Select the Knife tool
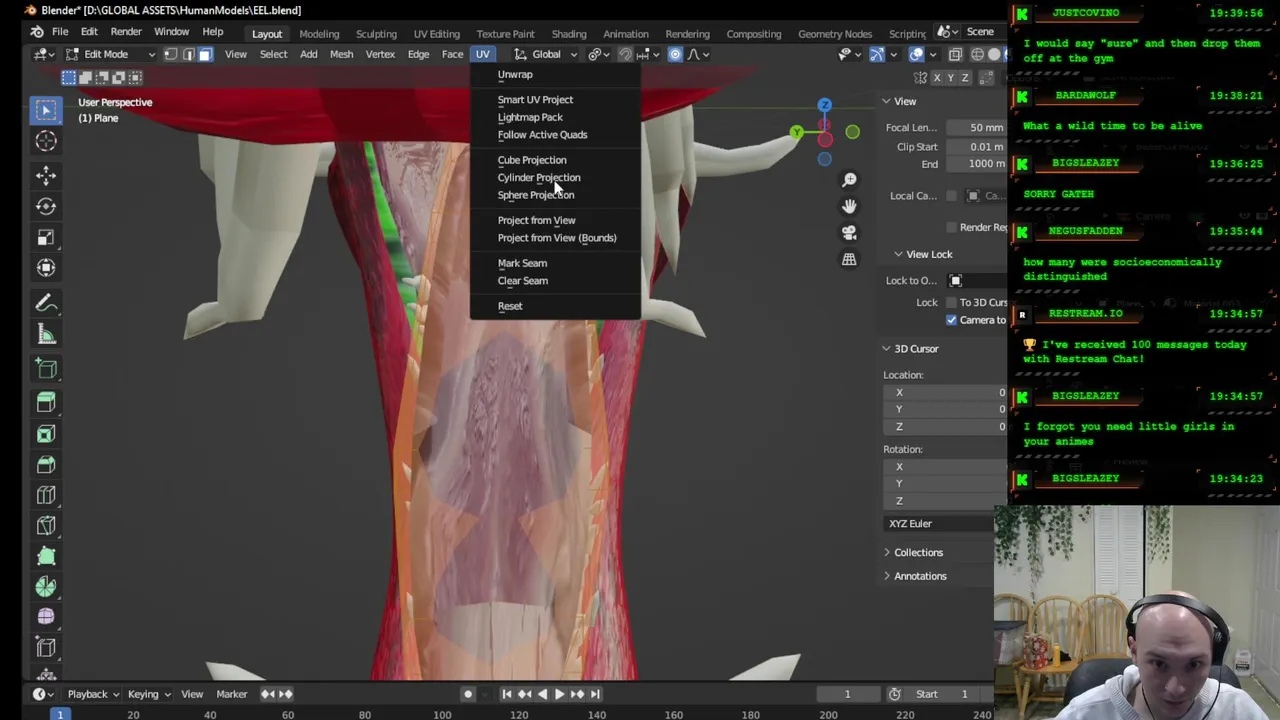The width and height of the screenshot is (1280, 720). point(46,526)
